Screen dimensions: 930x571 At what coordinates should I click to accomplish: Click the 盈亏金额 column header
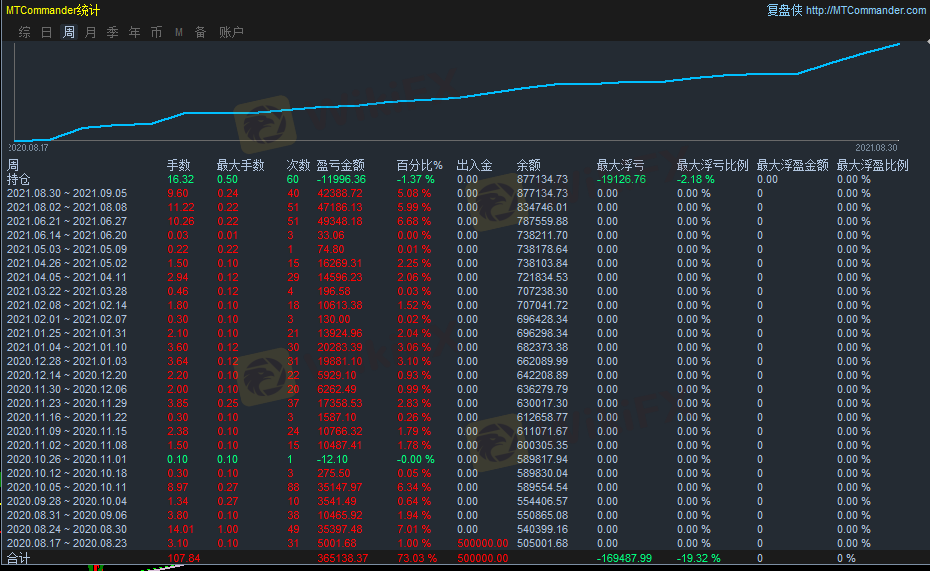click(340, 165)
